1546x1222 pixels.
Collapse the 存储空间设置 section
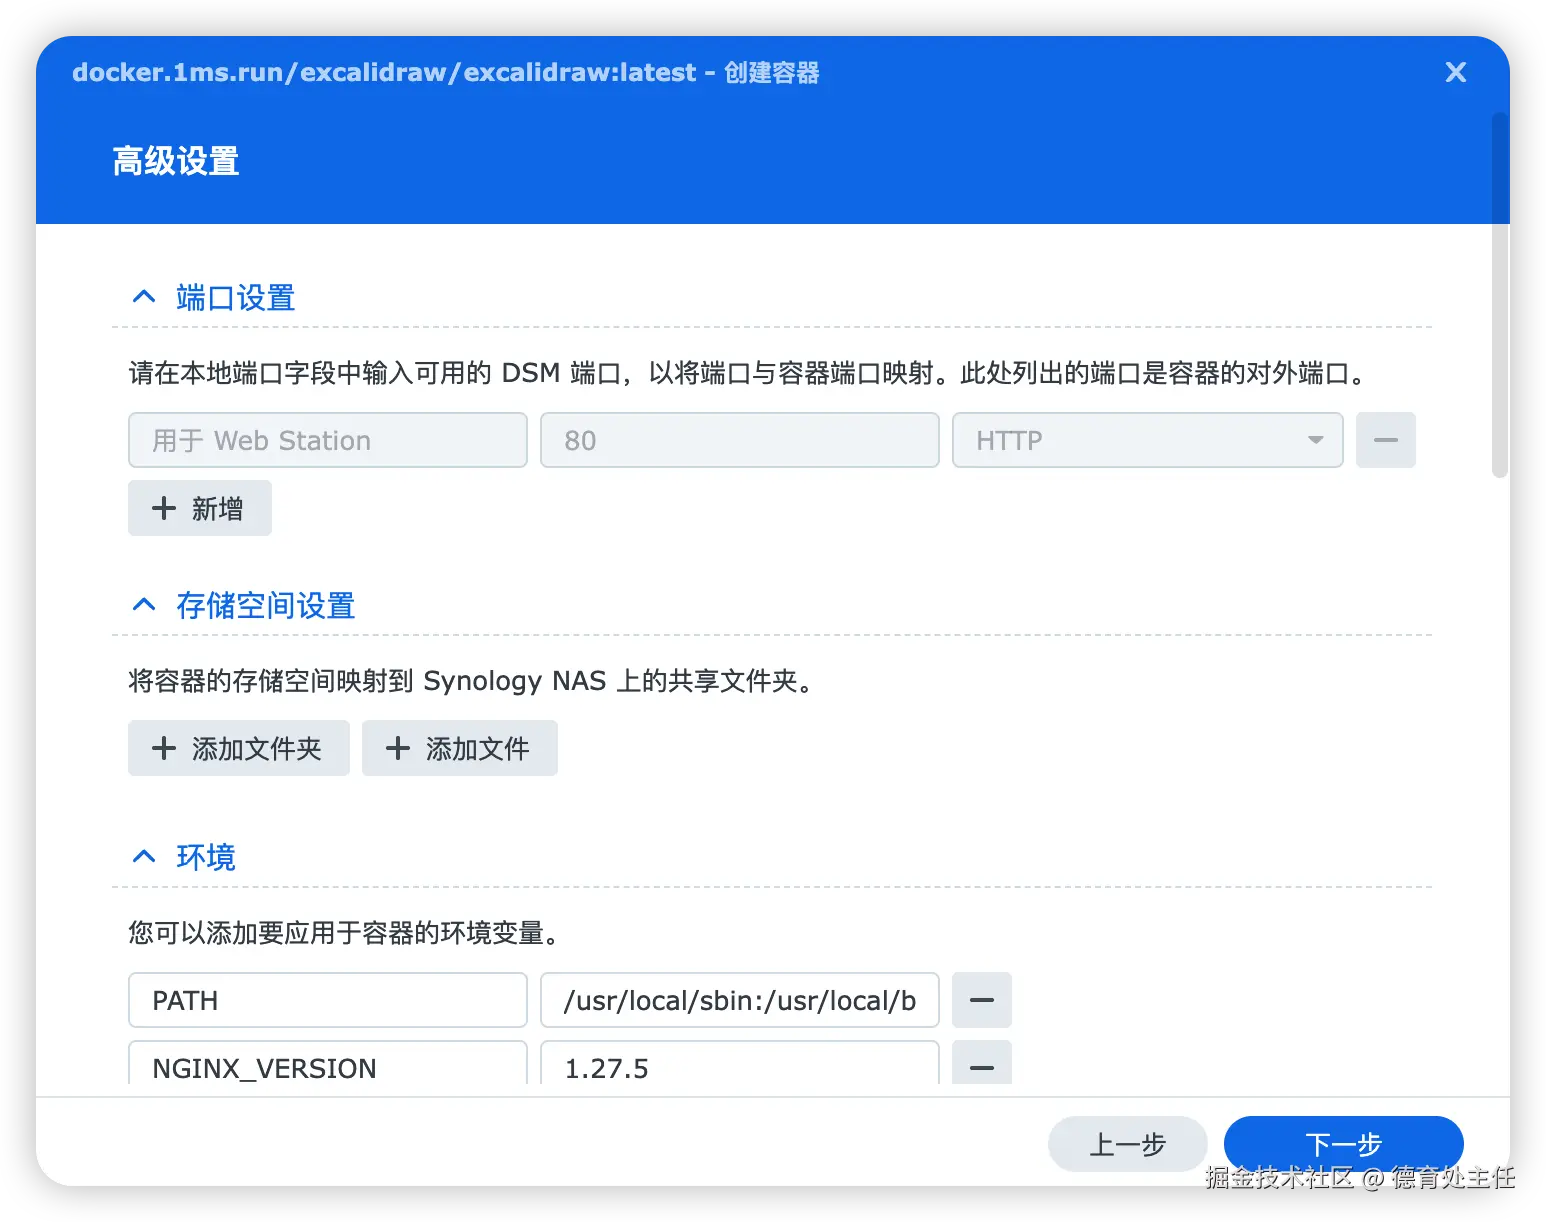pyautogui.click(x=144, y=605)
